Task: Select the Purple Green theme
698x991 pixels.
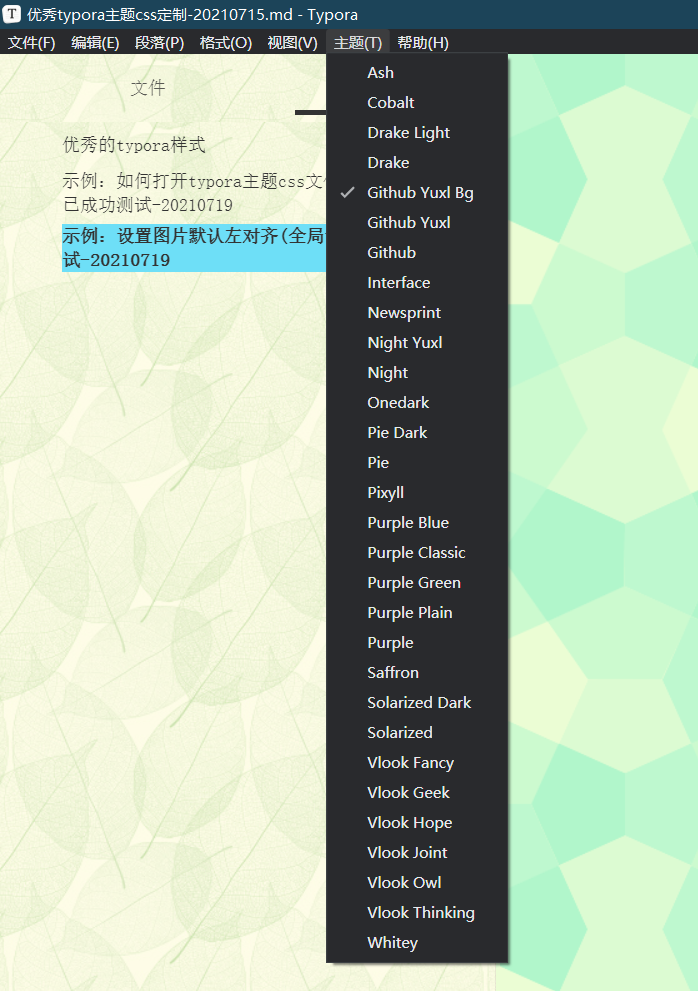Action: point(417,583)
